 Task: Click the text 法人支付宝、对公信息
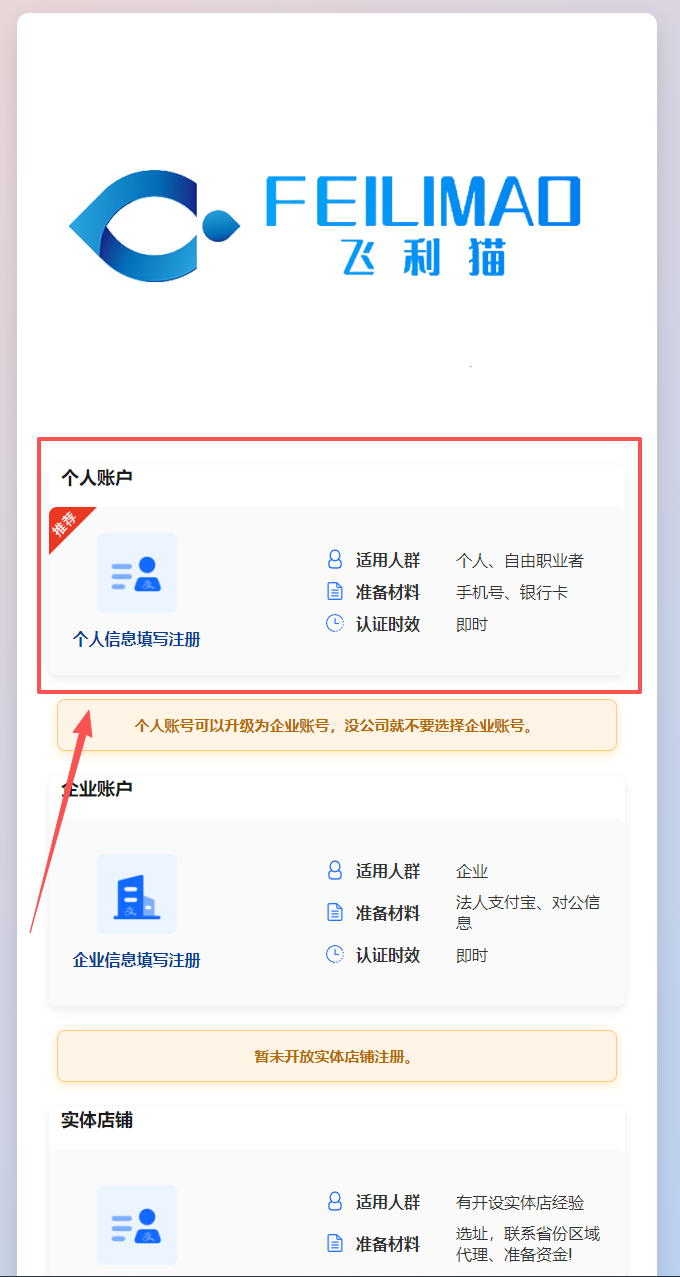tap(528, 913)
